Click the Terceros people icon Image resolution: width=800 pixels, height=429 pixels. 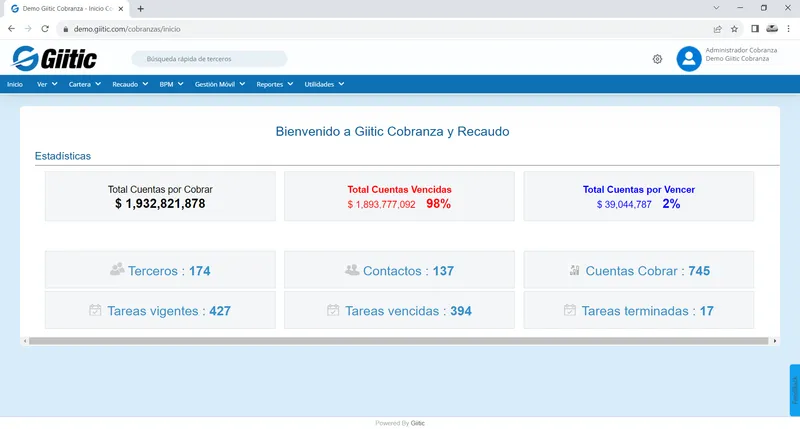point(117,269)
